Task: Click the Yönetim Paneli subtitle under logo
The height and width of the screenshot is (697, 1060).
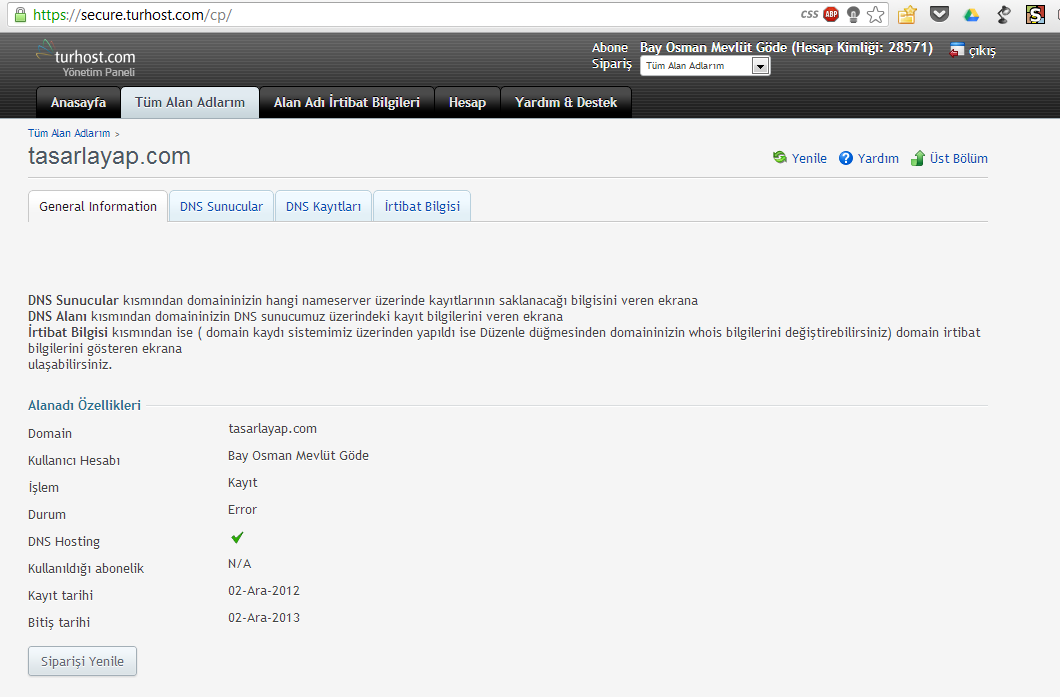Action: 99,72
